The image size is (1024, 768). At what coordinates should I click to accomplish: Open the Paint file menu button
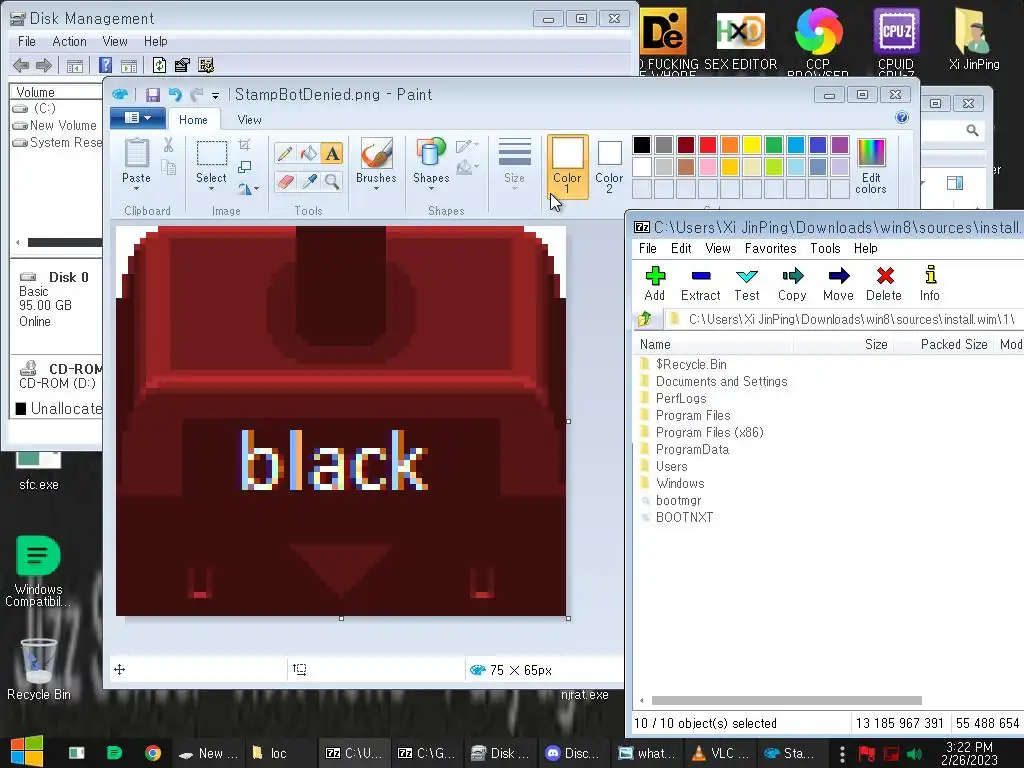(137, 118)
